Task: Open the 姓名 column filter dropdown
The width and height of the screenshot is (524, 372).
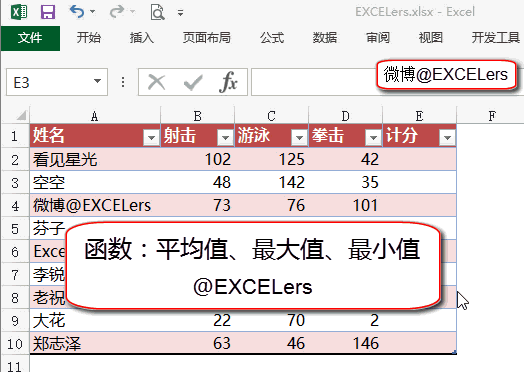Action: pyautogui.click(x=151, y=137)
